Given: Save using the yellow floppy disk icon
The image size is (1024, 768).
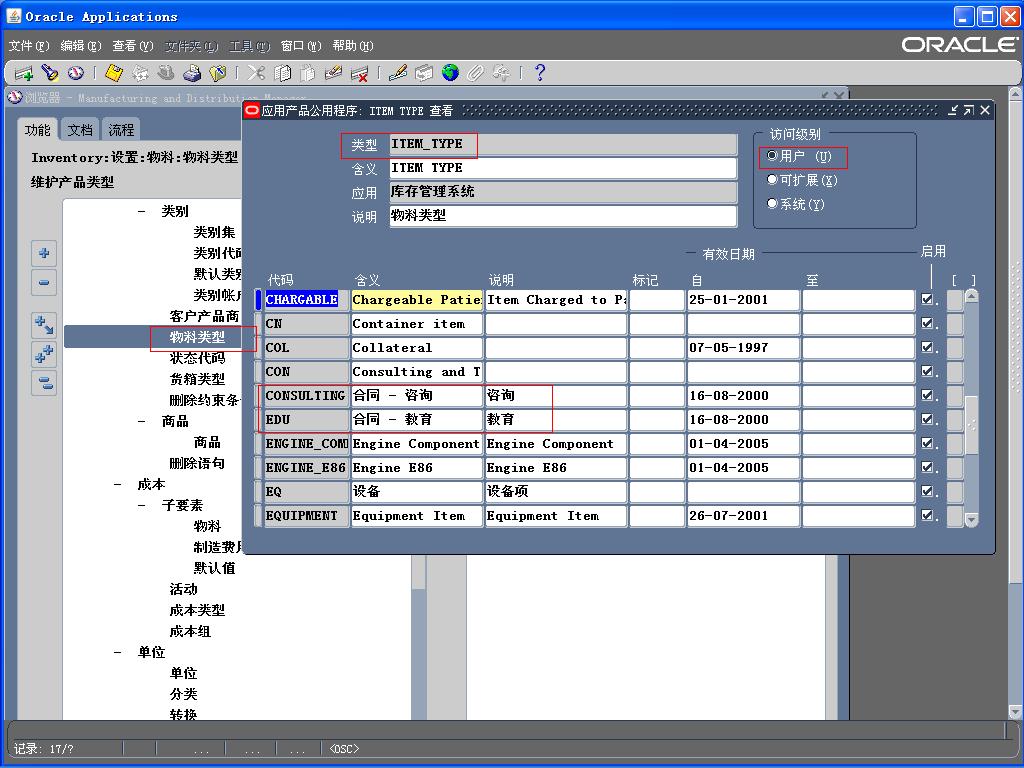Looking at the screenshot, I should click(114, 73).
